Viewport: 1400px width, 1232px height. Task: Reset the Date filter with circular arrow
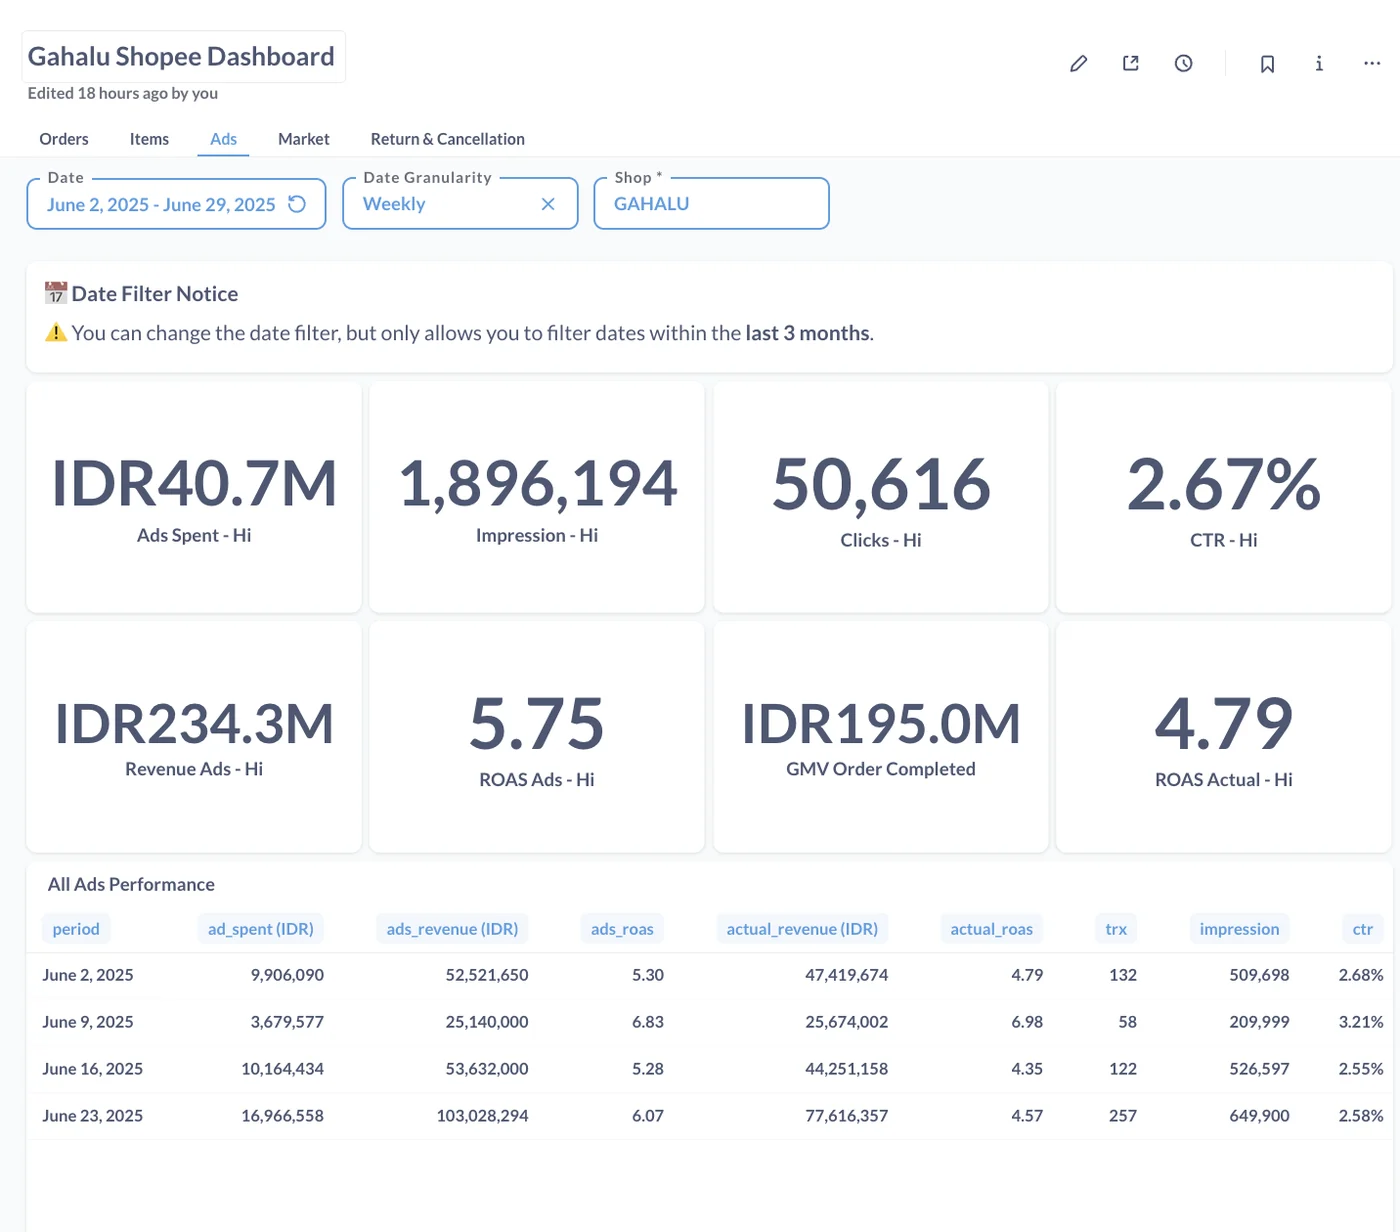297,204
